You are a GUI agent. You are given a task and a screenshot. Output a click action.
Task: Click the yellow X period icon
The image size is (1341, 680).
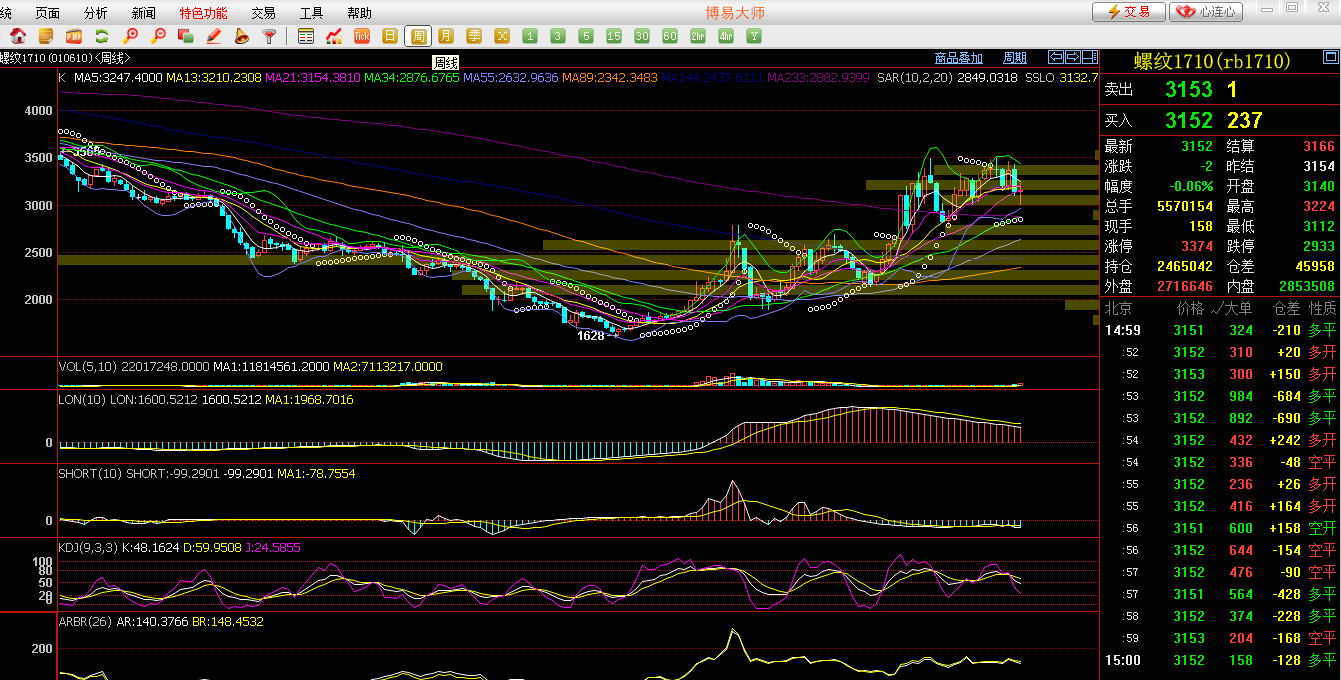pyautogui.click(x=502, y=36)
